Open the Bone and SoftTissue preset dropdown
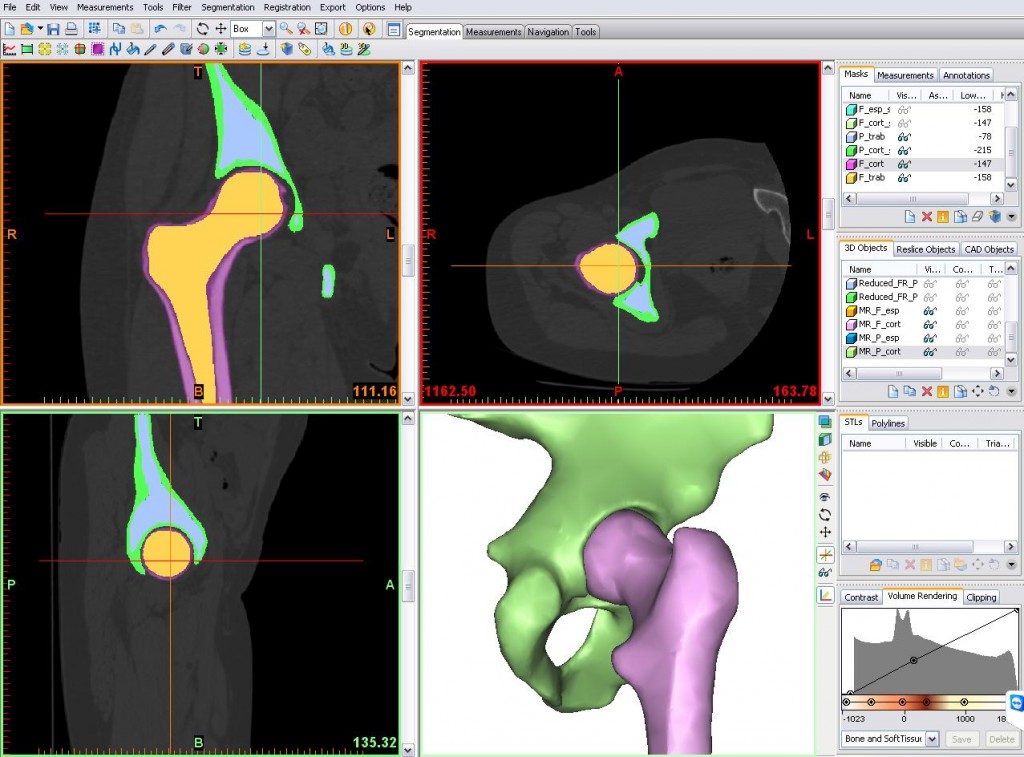This screenshot has height=757, width=1024. (x=932, y=739)
